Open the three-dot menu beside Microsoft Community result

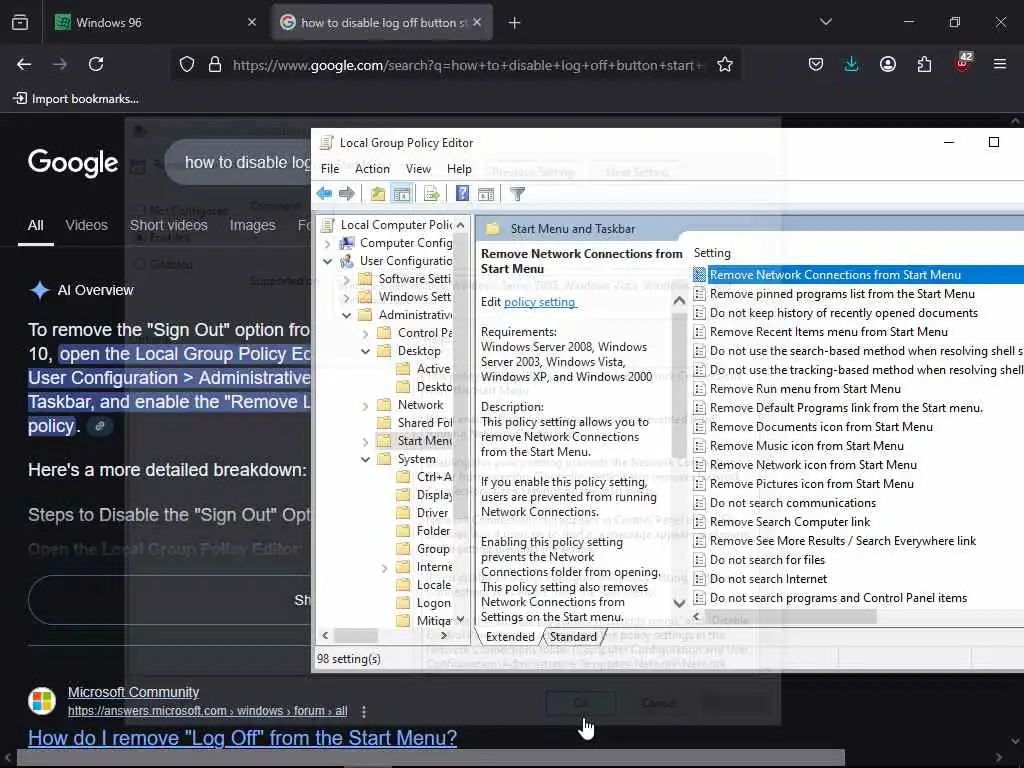tap(364, 711)
